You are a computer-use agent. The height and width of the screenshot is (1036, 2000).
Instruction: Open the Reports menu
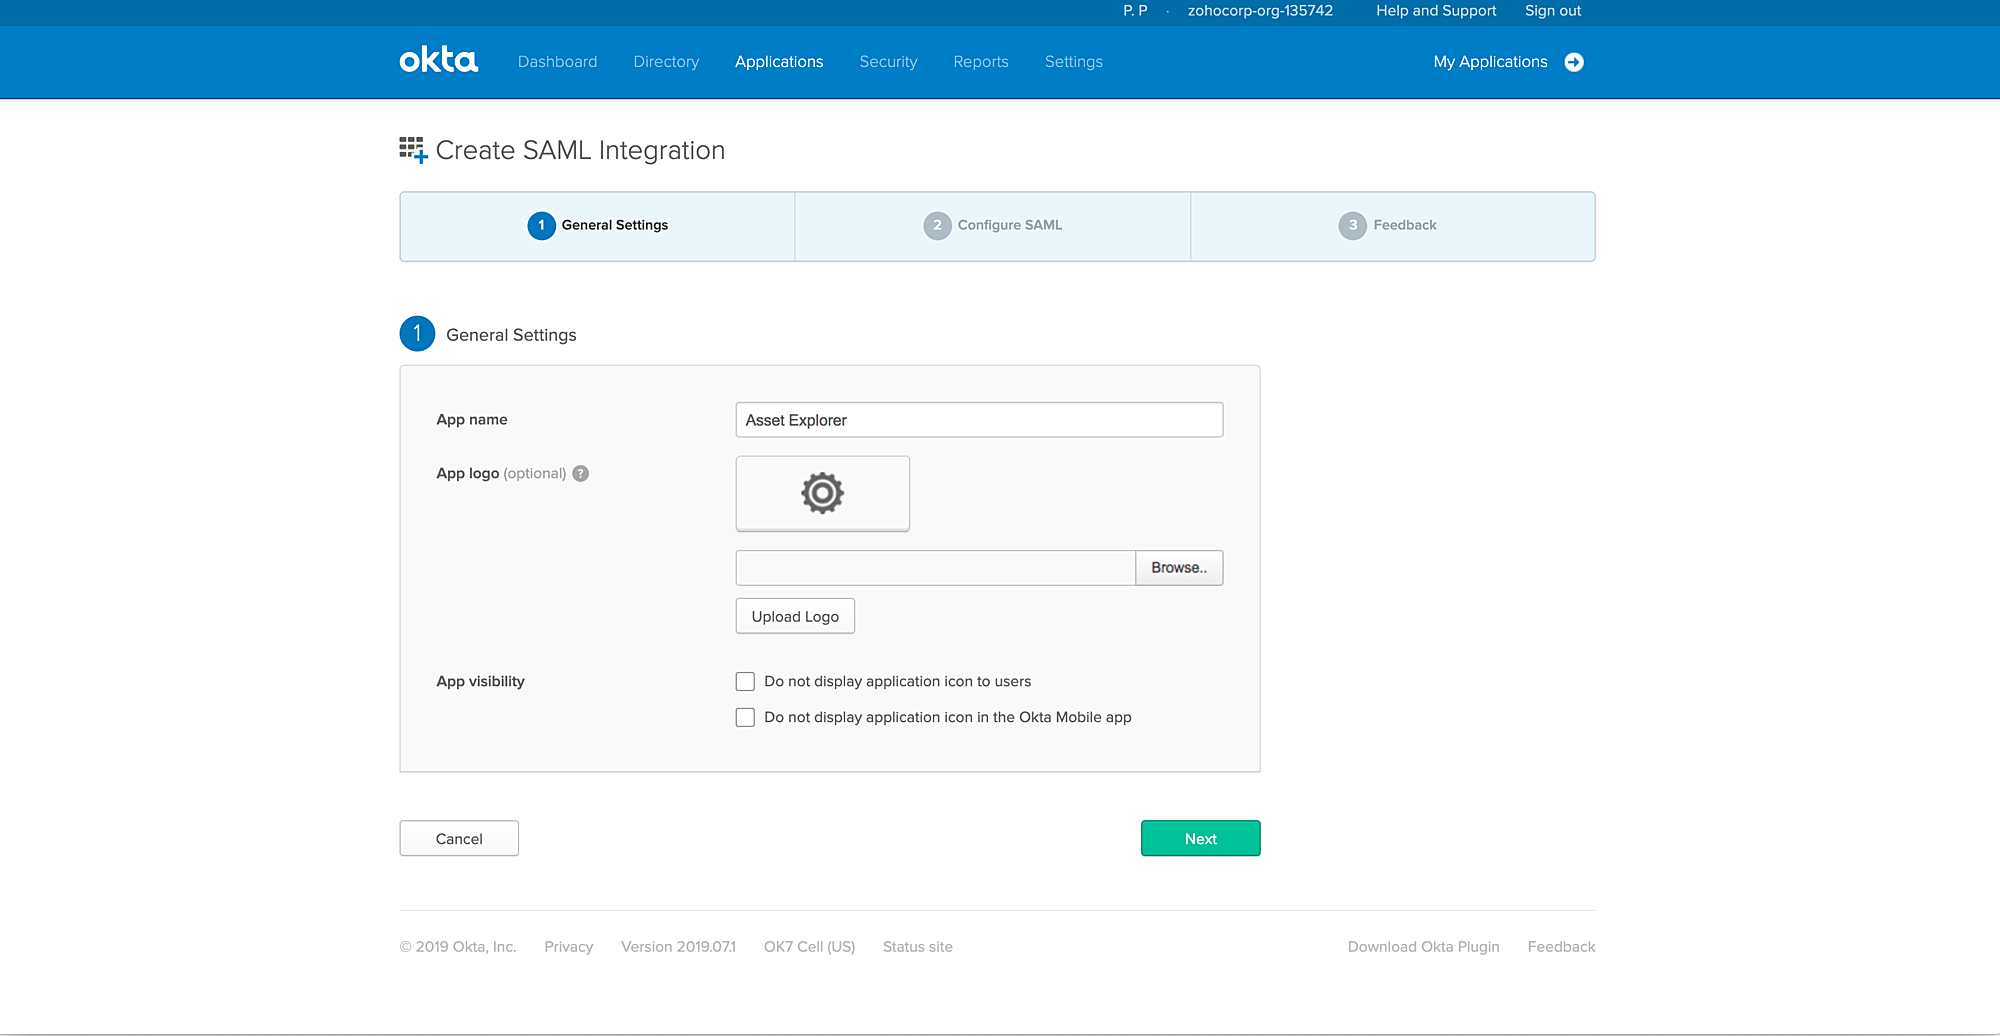tap(980, 62)
